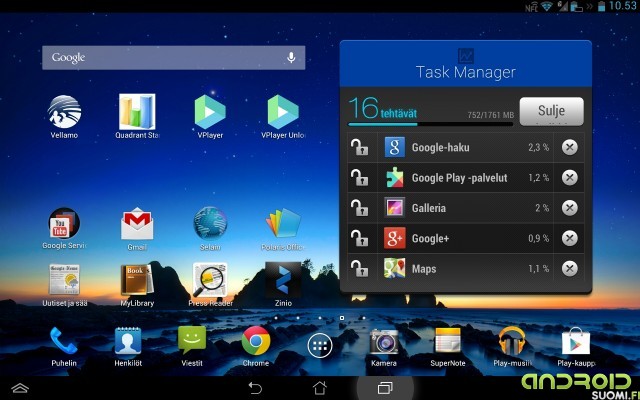Select the Maps task row

click(x=466, y=269)
